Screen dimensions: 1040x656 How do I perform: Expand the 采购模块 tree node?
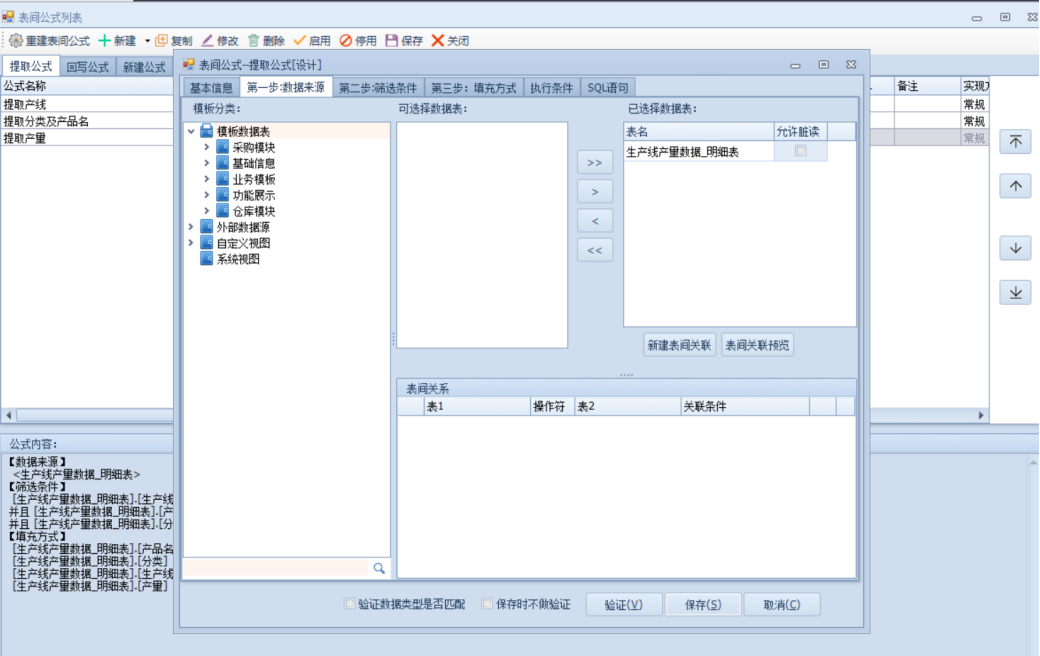coord(207,147)
